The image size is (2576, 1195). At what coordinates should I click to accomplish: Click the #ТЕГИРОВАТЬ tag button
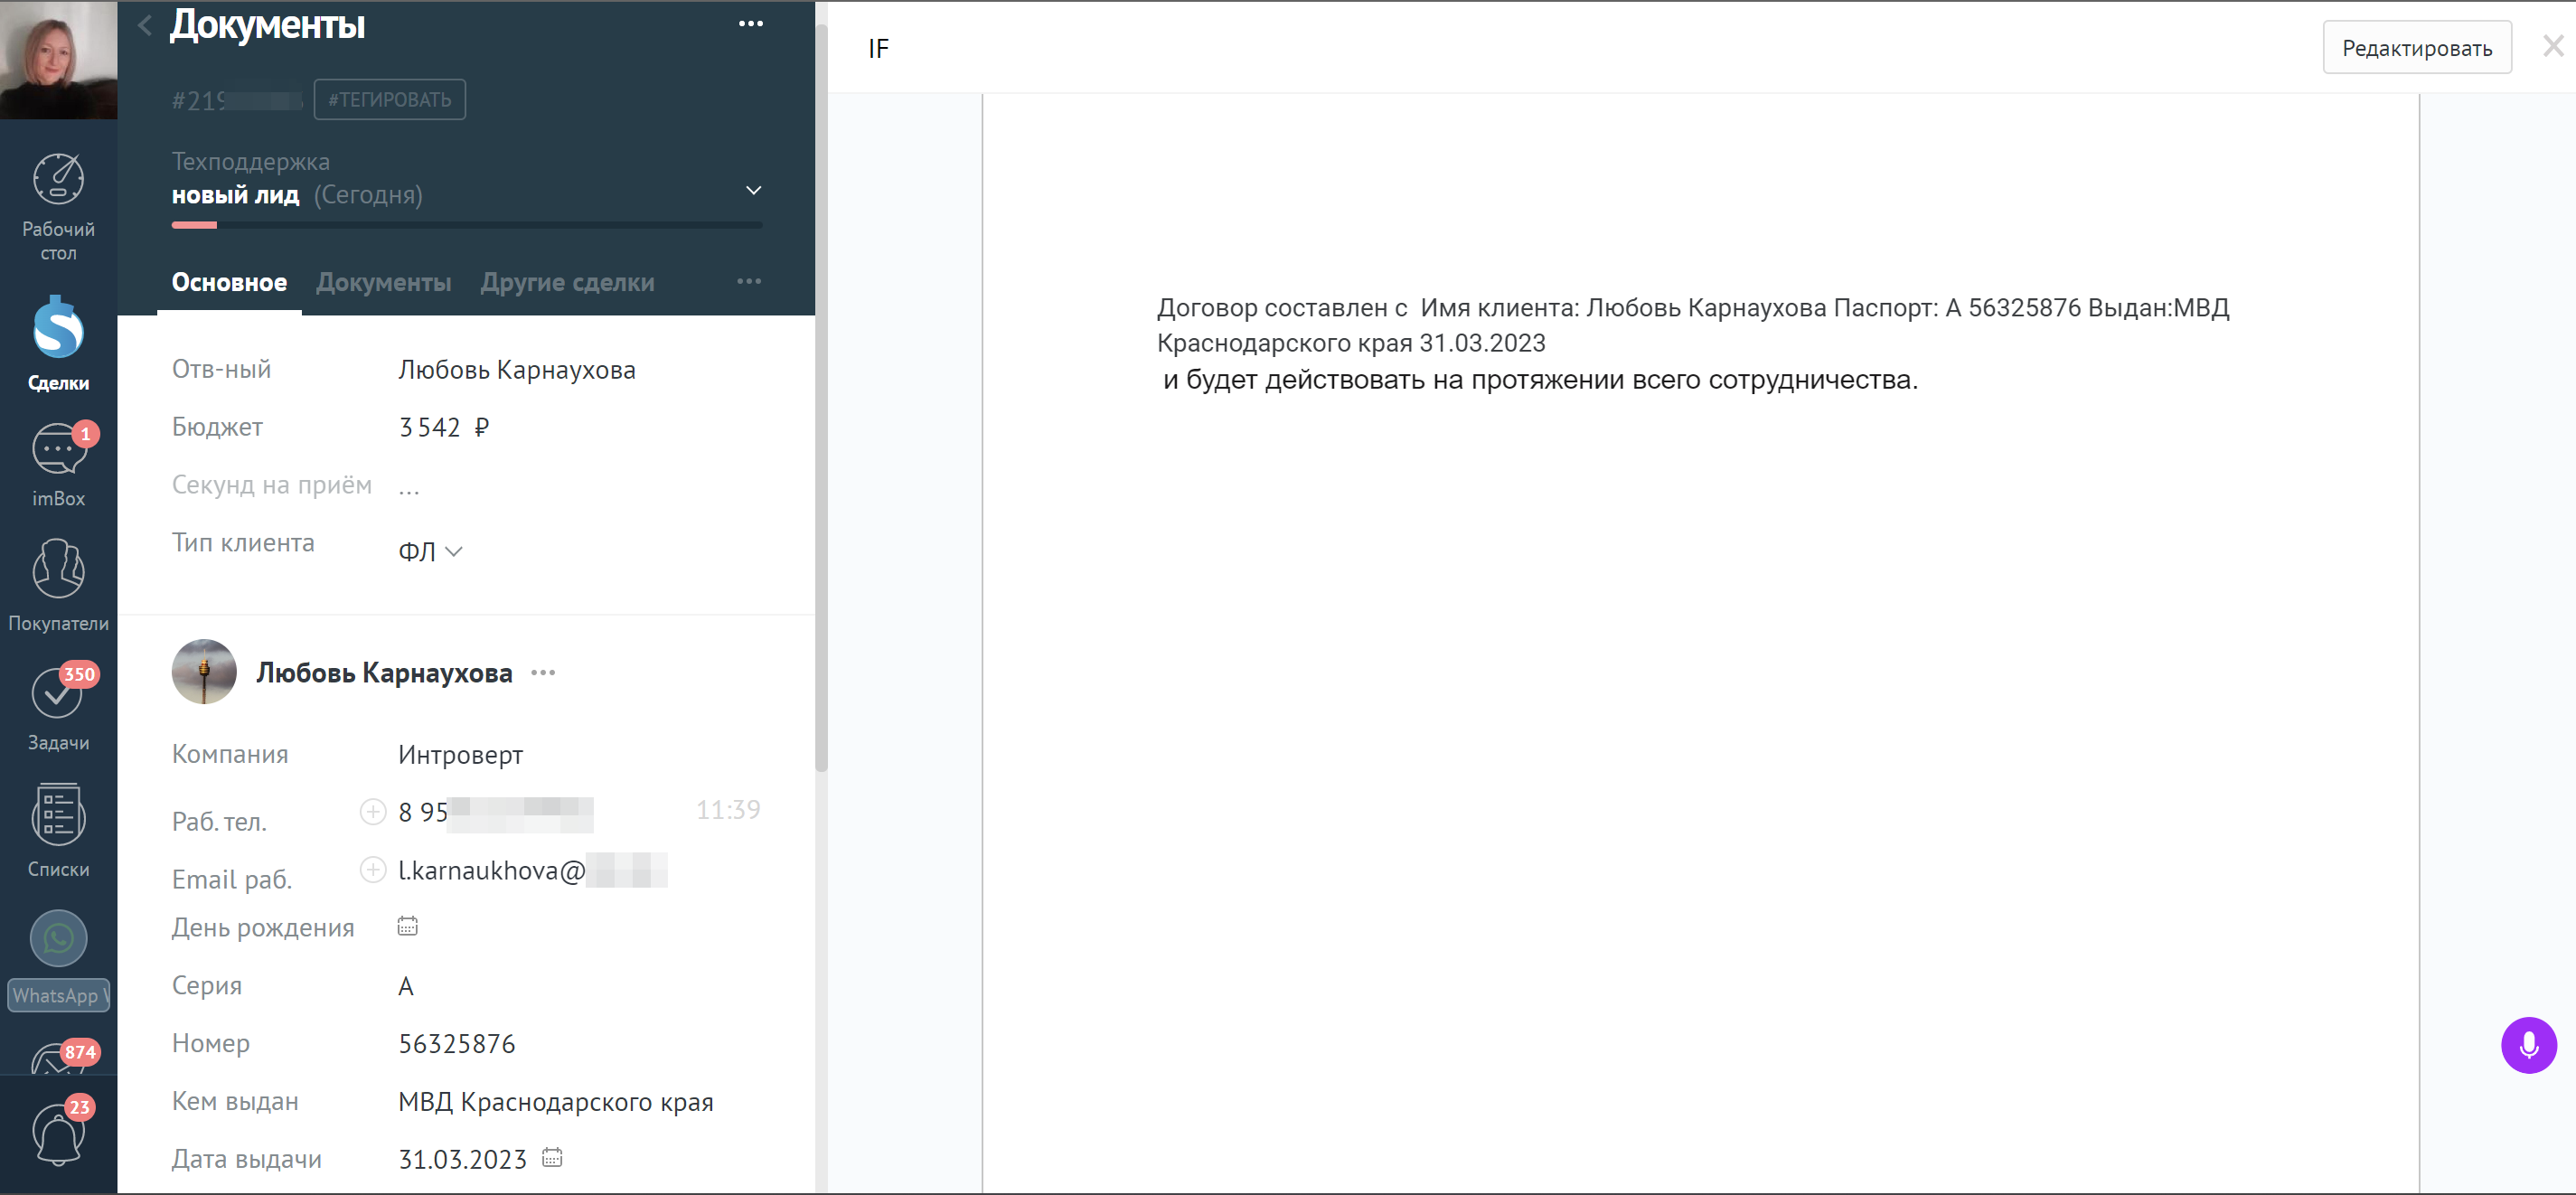click(390, 100)
